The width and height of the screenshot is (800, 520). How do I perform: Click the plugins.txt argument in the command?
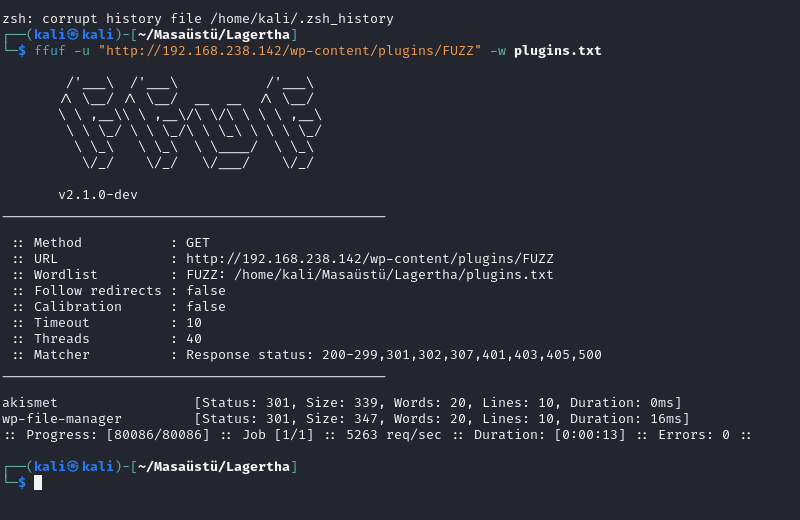[558, 51]
